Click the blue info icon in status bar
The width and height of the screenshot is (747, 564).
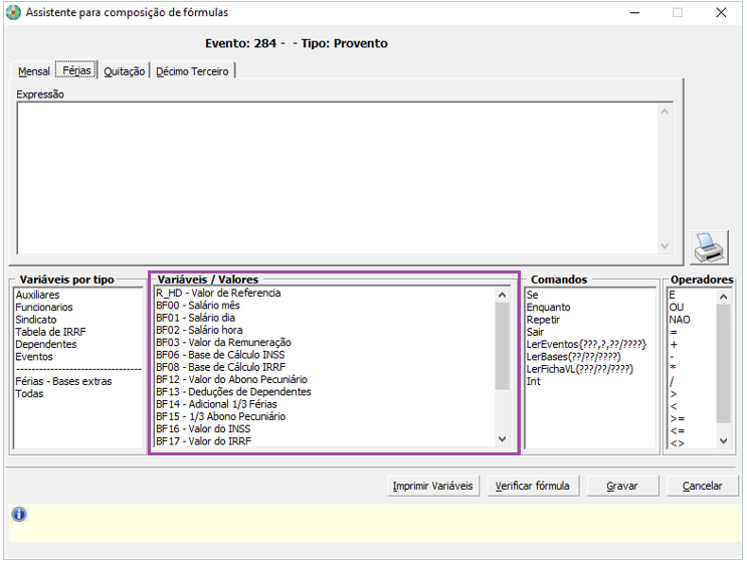(x=19, y=514)
